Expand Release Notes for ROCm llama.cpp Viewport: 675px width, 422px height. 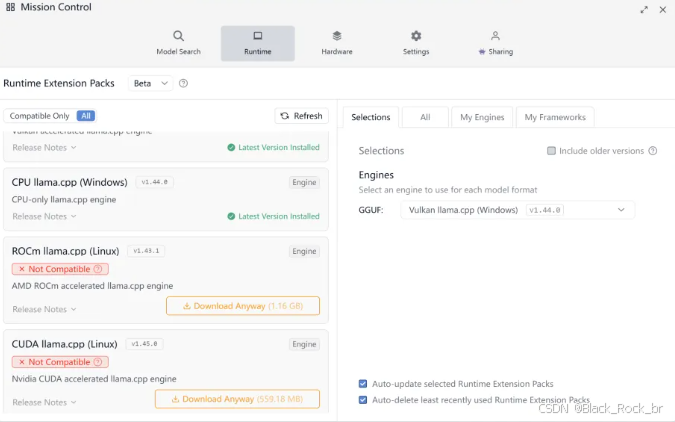pyautogui.click(x=44, y=309)
